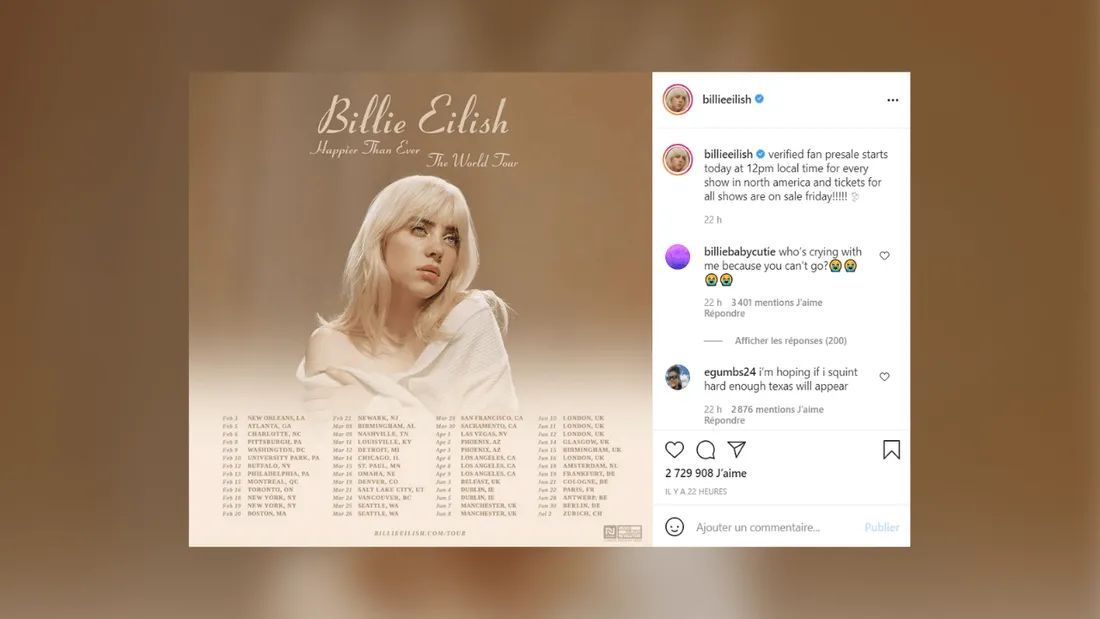Open the three-dot options menu
1100x619 pixels.
tap(892, 100)
